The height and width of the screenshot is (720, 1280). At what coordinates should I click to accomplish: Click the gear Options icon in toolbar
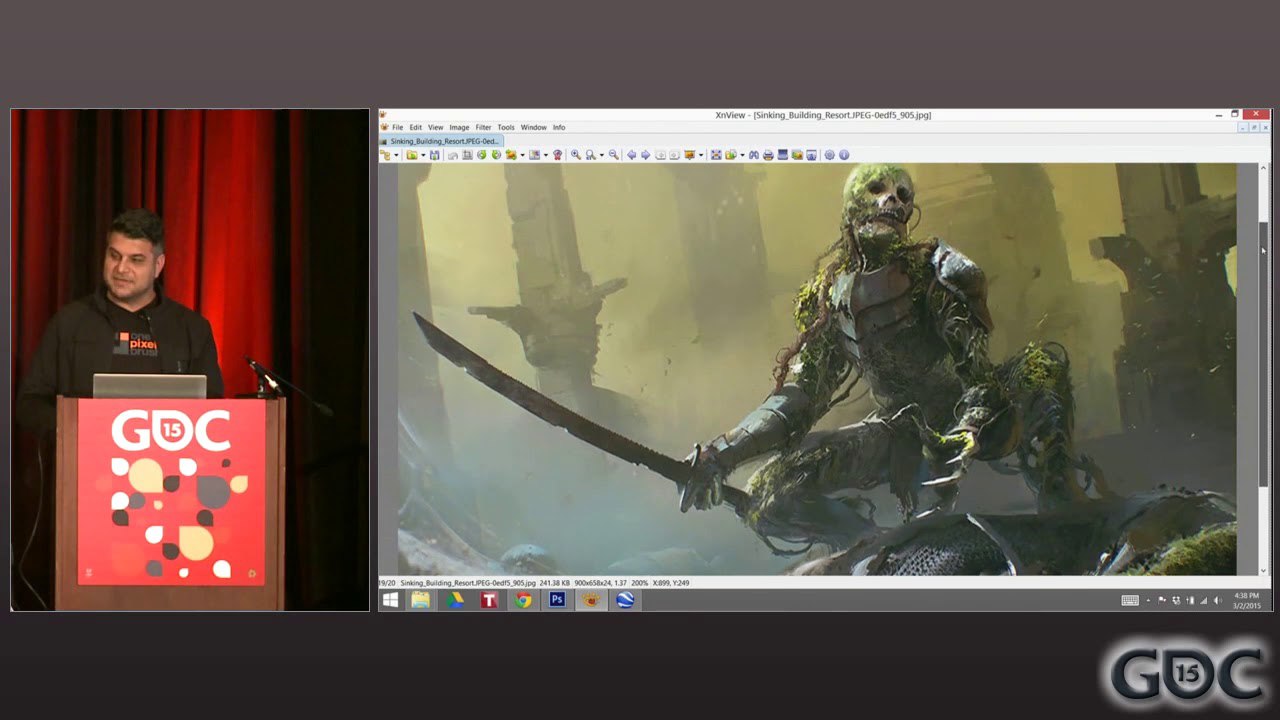[829, 155]
